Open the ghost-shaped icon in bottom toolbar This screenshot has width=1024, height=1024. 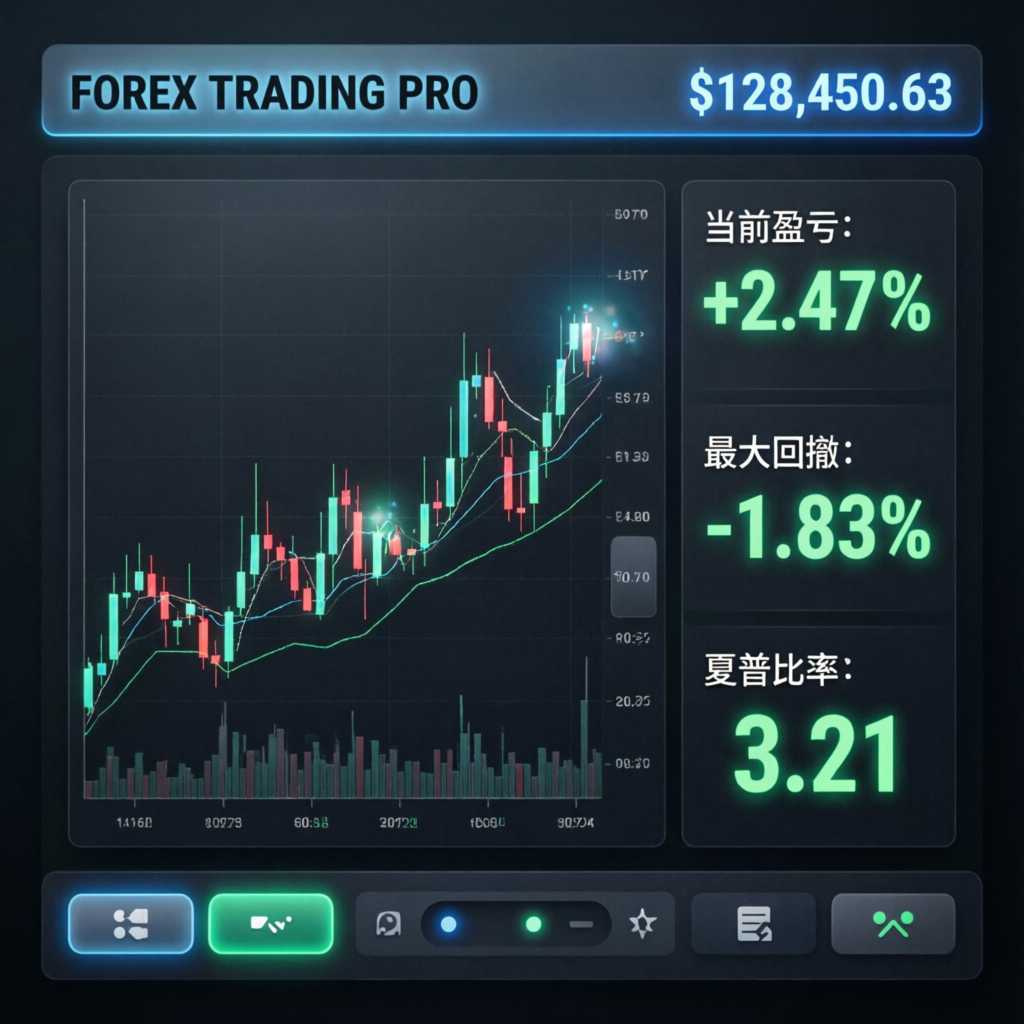tap(389, 923)
